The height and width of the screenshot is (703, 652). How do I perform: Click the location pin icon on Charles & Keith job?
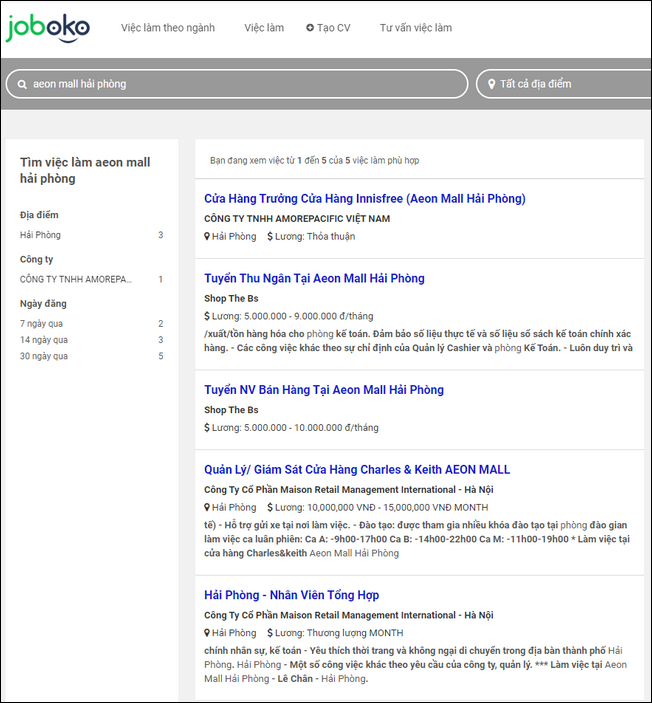[x=207, y=508]
